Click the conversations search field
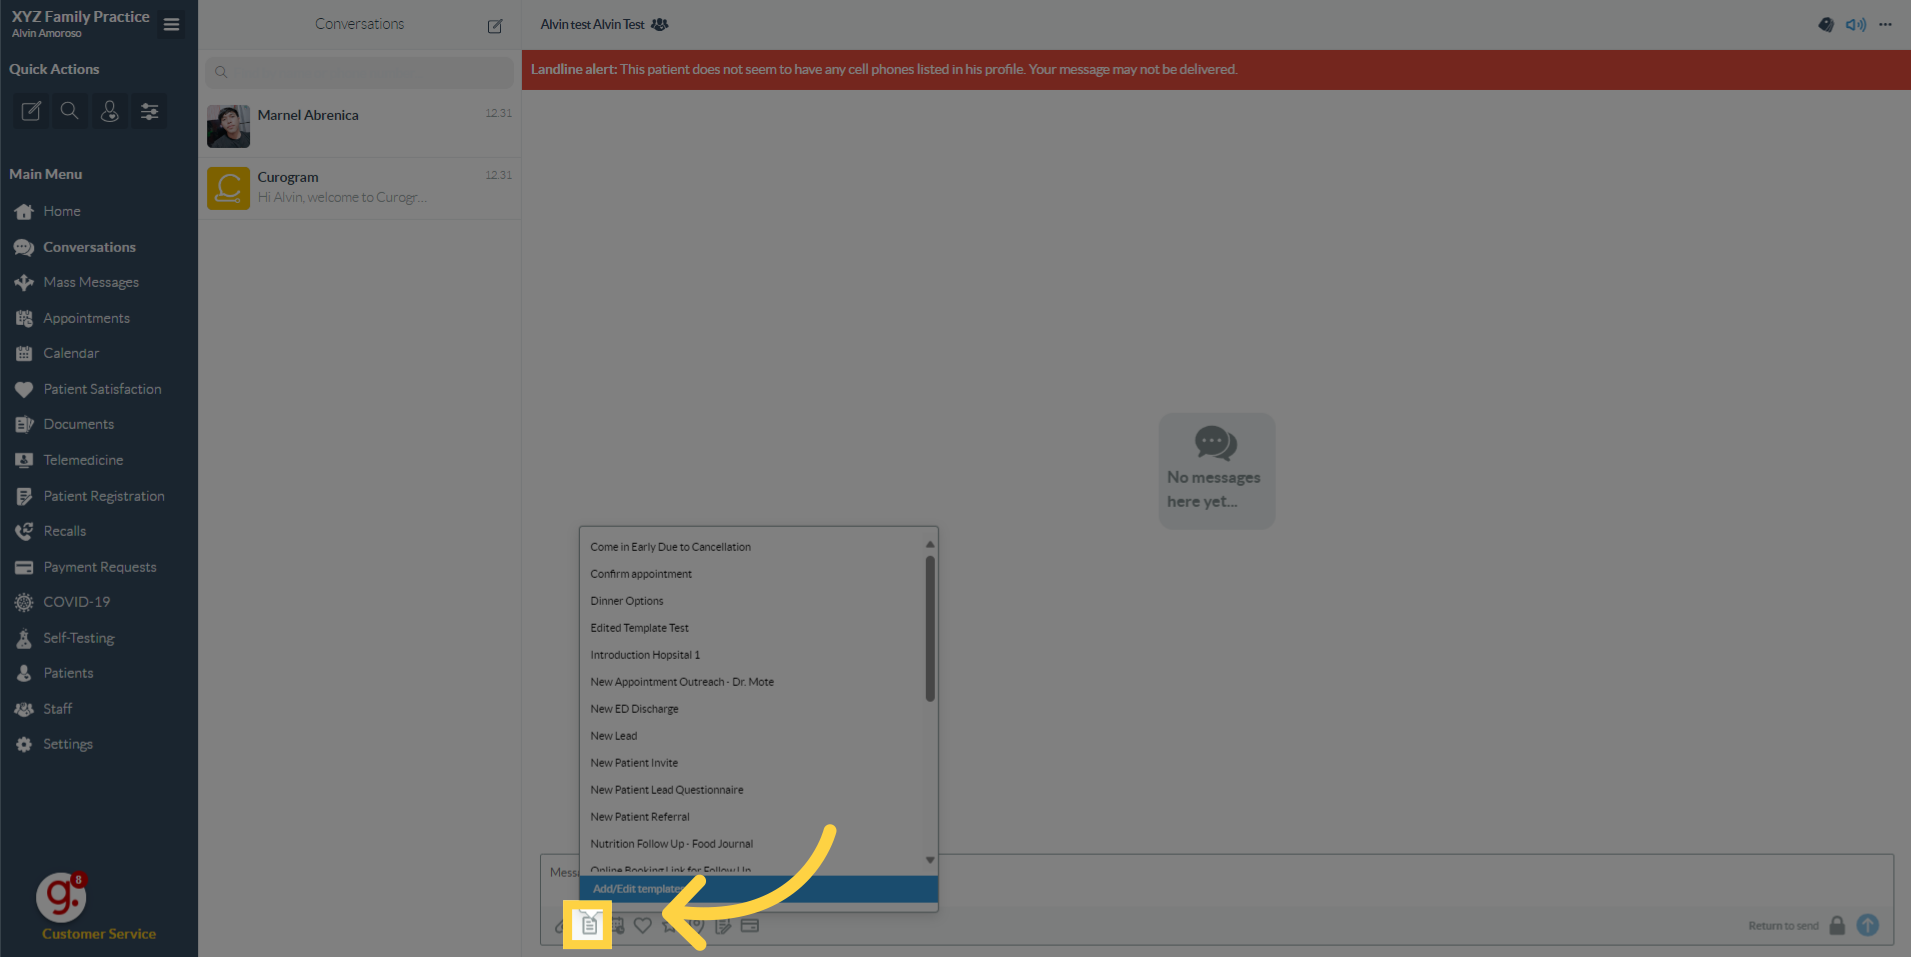 pyautogui.click(x=360, y=72)
